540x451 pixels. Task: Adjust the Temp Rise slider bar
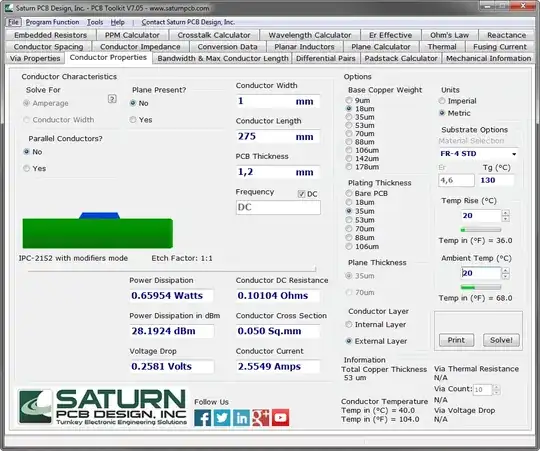coord(481,230)
